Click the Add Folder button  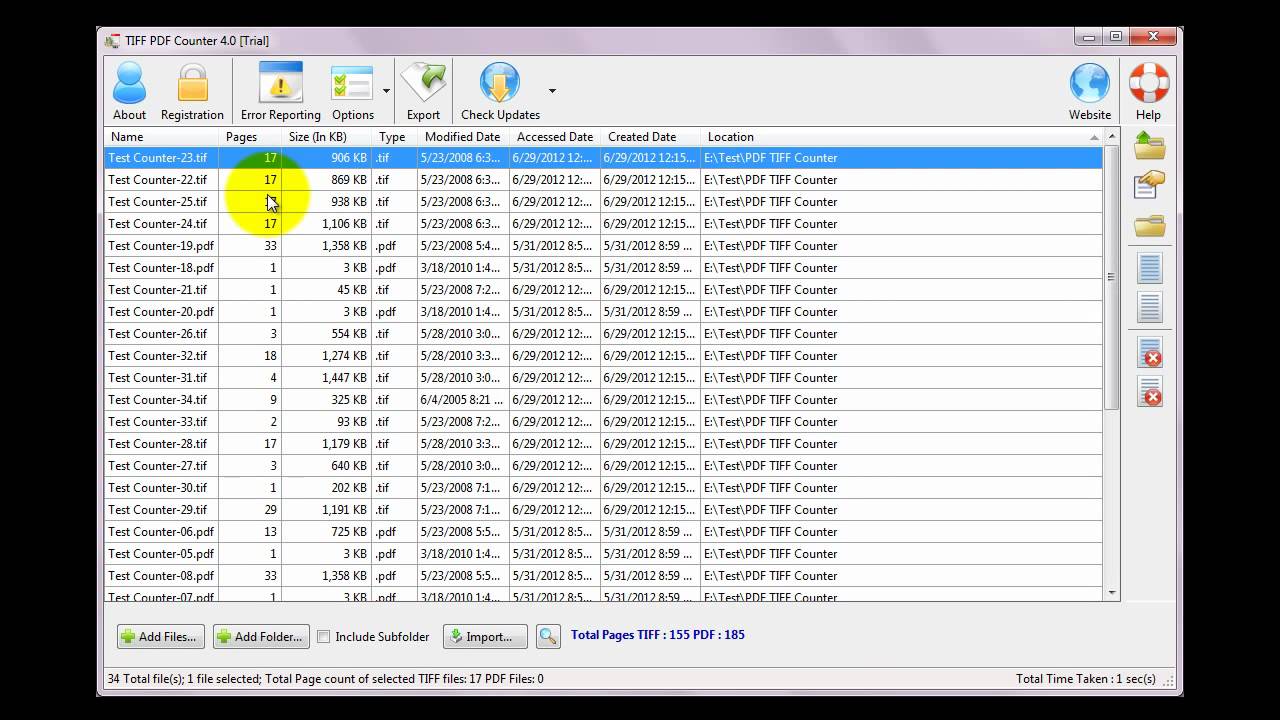(261, 636)
